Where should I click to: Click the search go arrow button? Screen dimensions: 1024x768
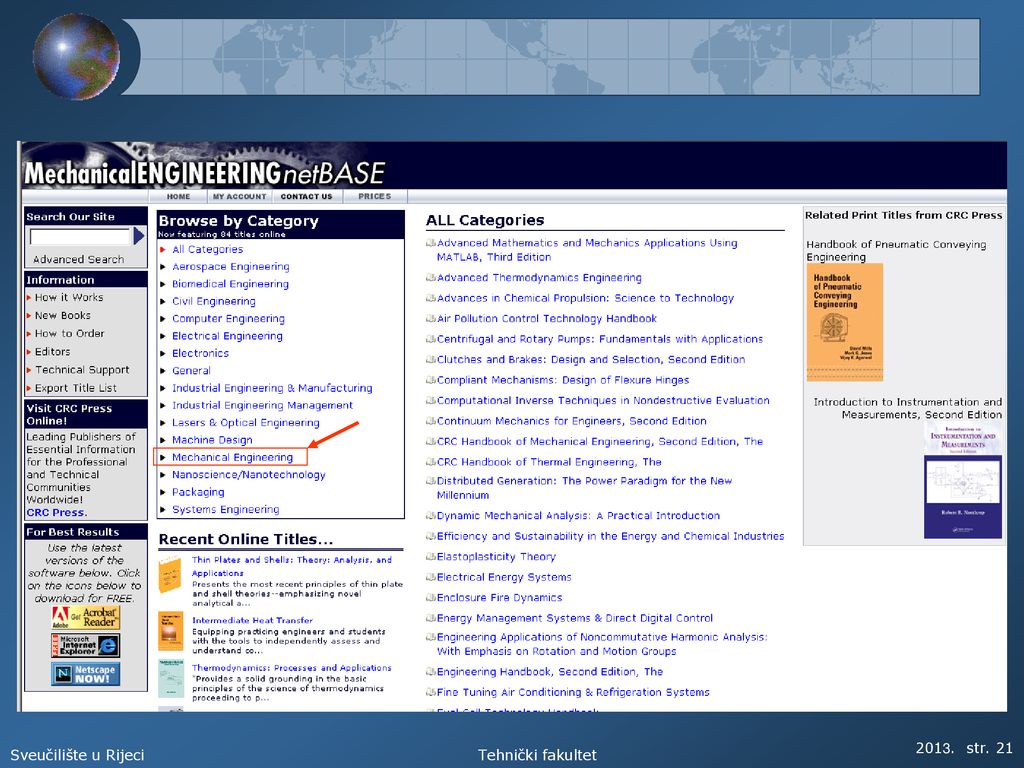pyautogui.click(x=138, y=235)
